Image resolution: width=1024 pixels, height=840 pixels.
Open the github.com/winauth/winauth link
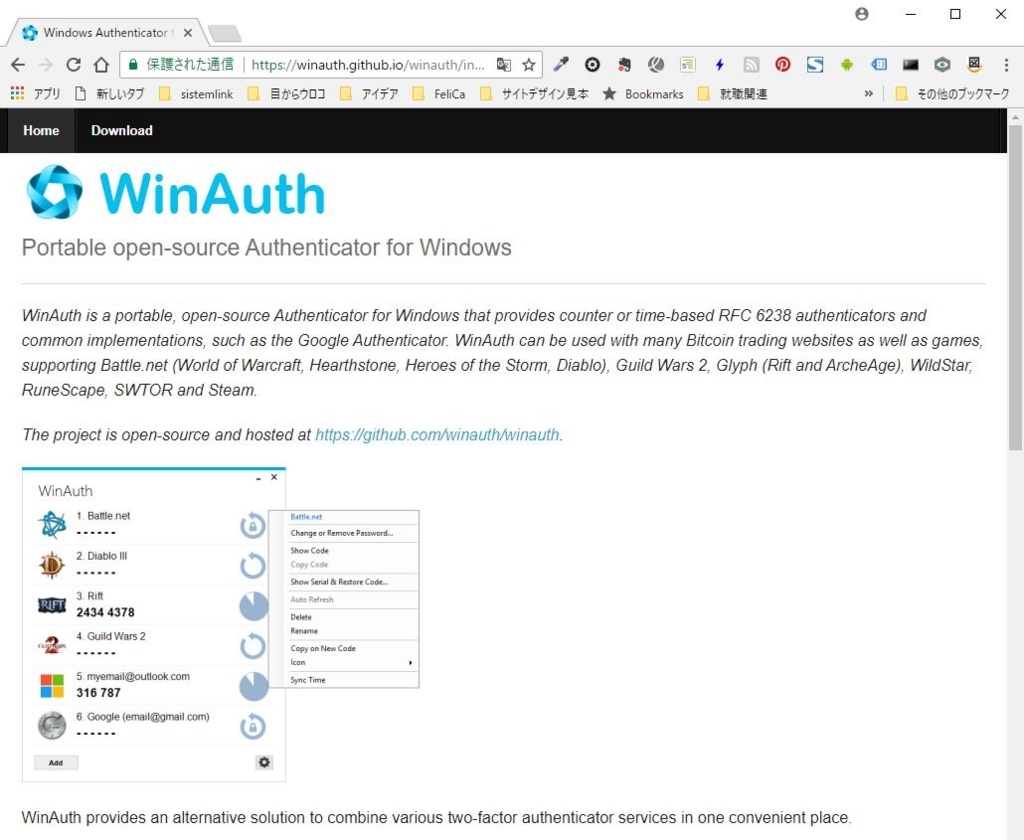coord(437,435)
